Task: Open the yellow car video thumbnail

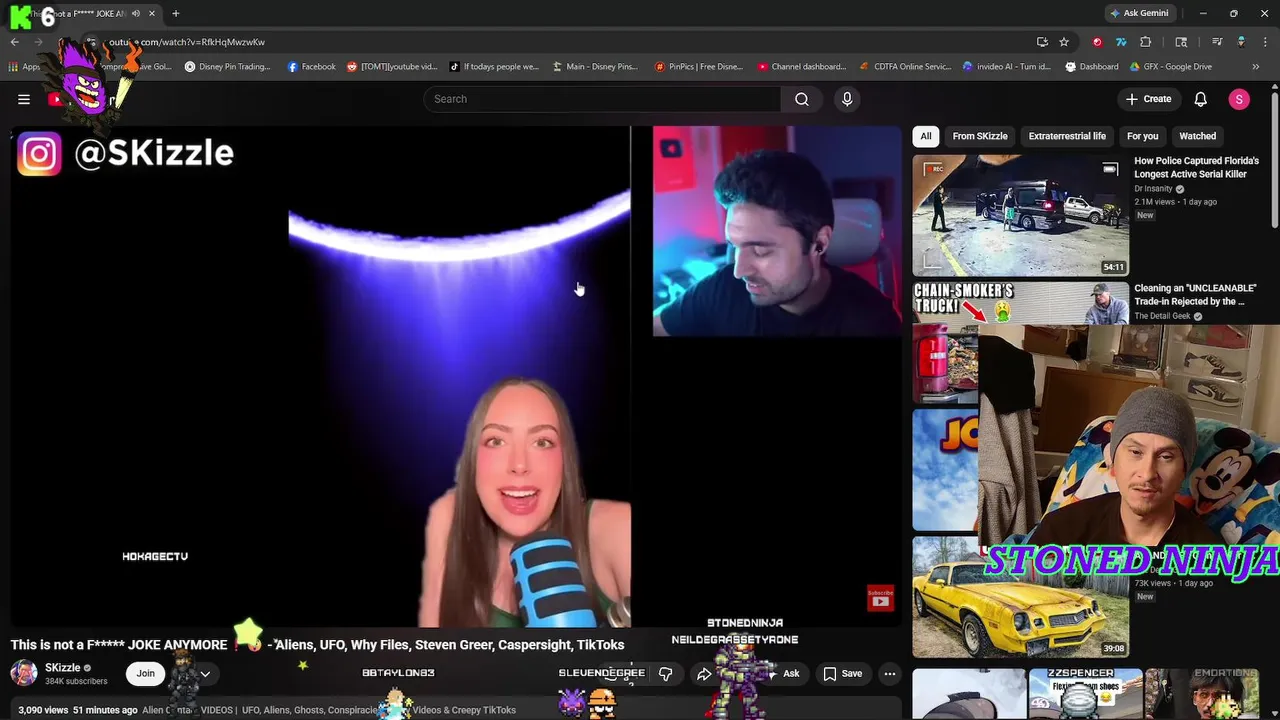Action: tap(1020, 597)
